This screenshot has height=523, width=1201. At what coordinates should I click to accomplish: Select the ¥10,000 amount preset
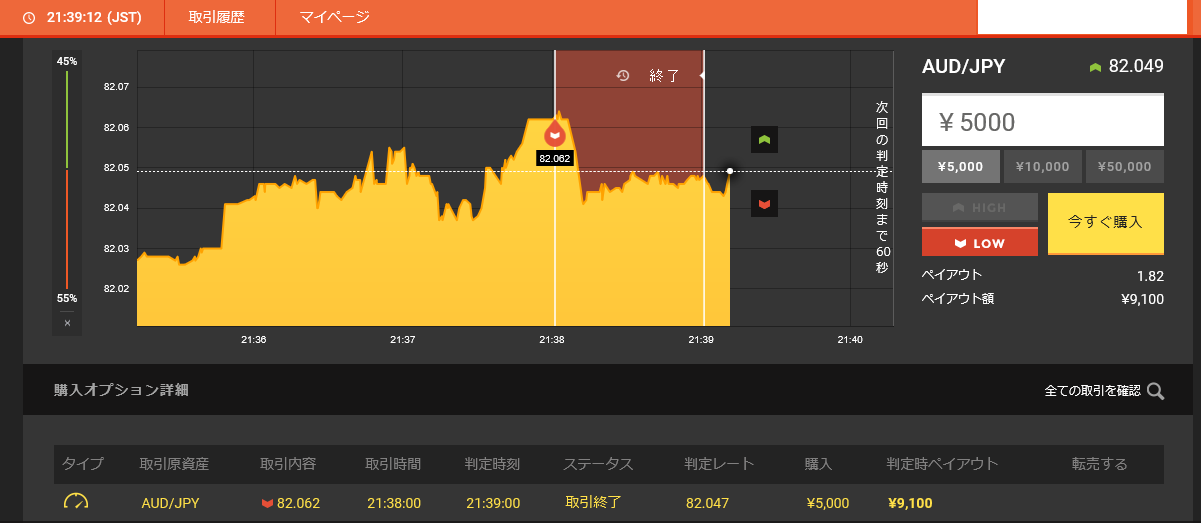1042,167
